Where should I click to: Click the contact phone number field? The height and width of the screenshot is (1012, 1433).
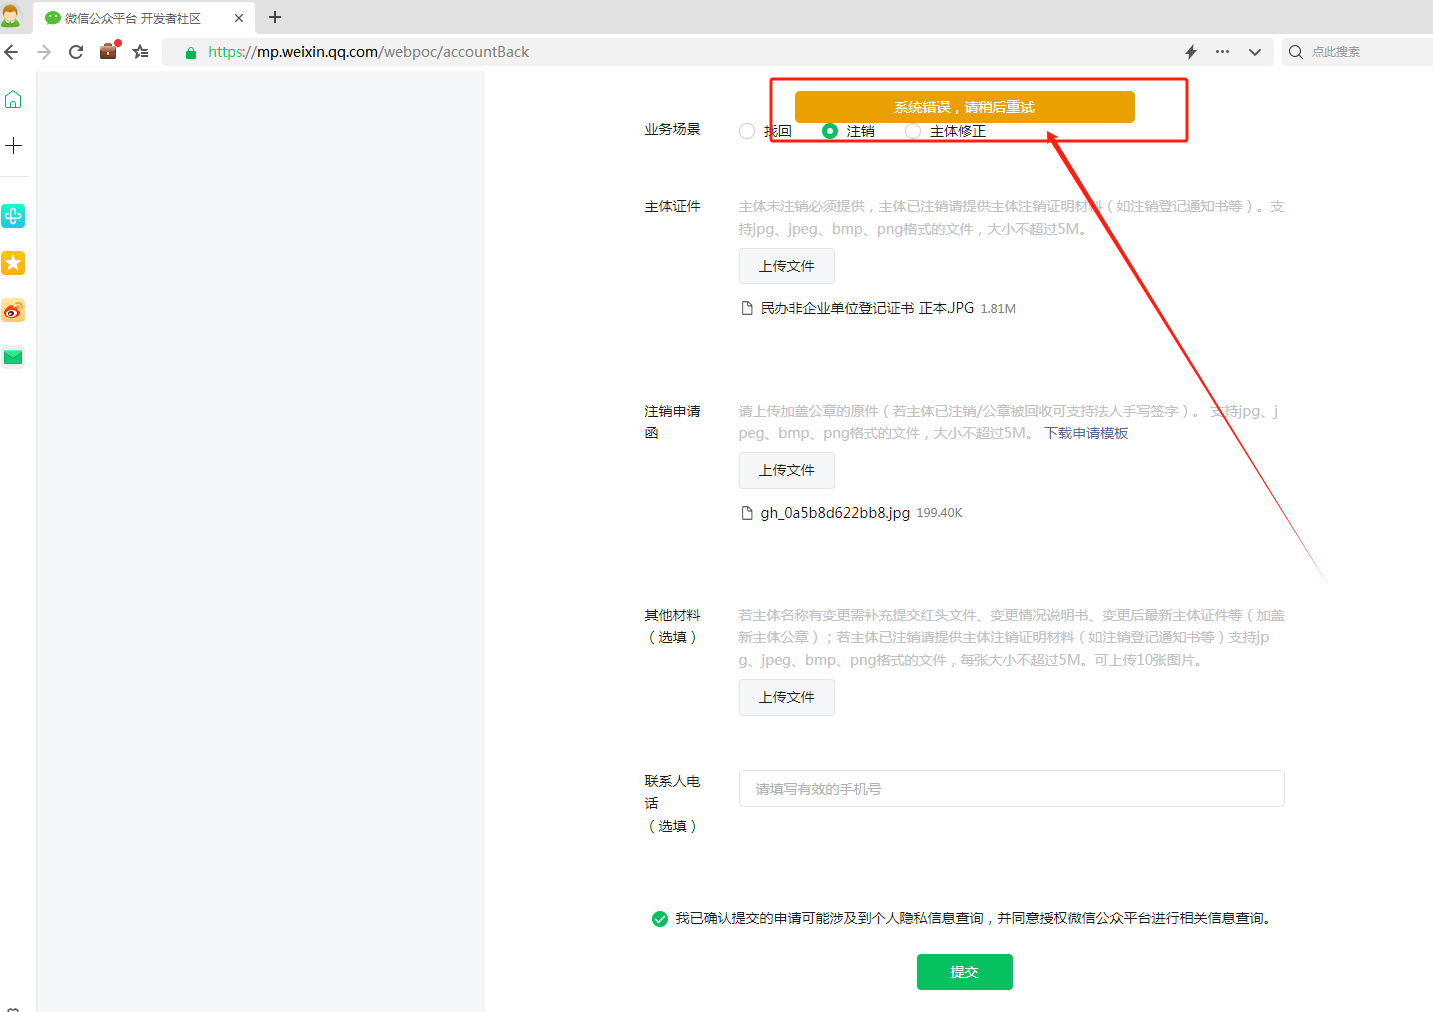point(1011,788)
